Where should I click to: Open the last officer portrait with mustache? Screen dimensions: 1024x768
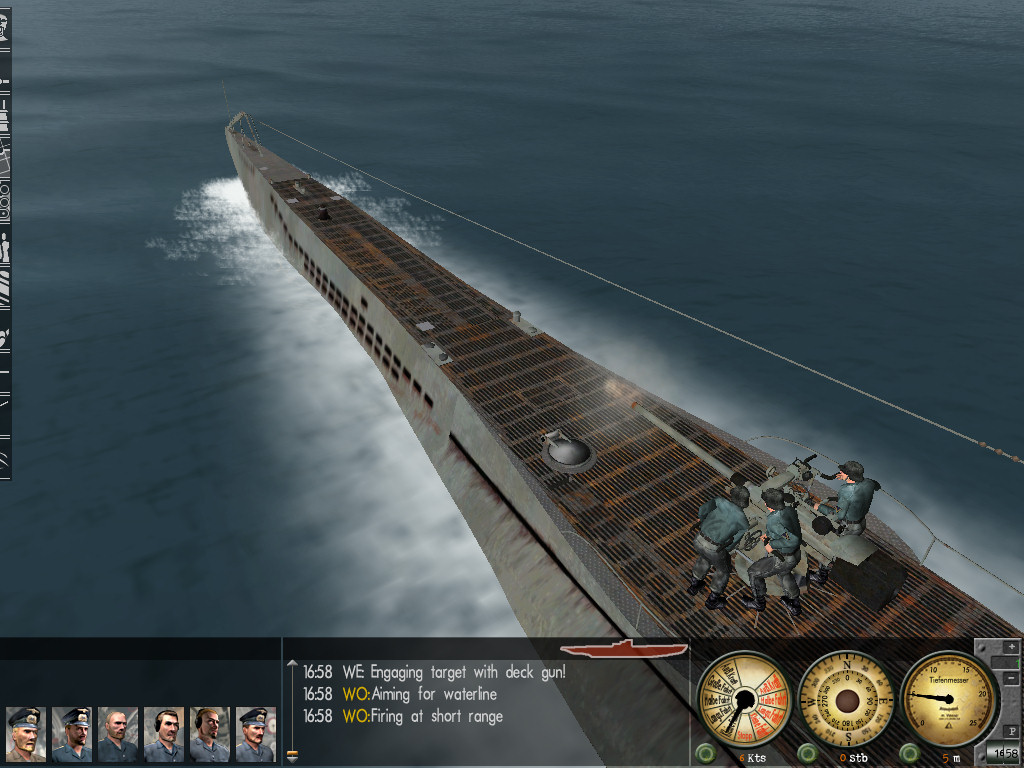tap(255, 734)
